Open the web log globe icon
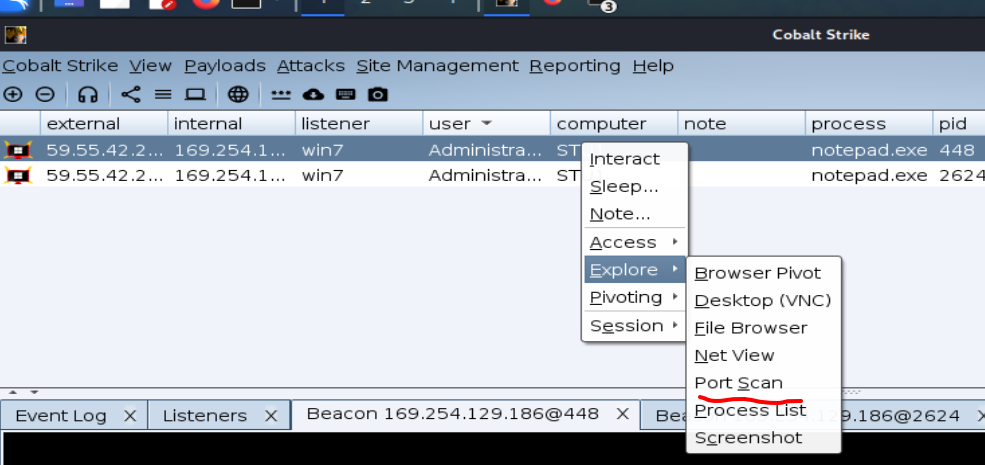 point(238,95)
